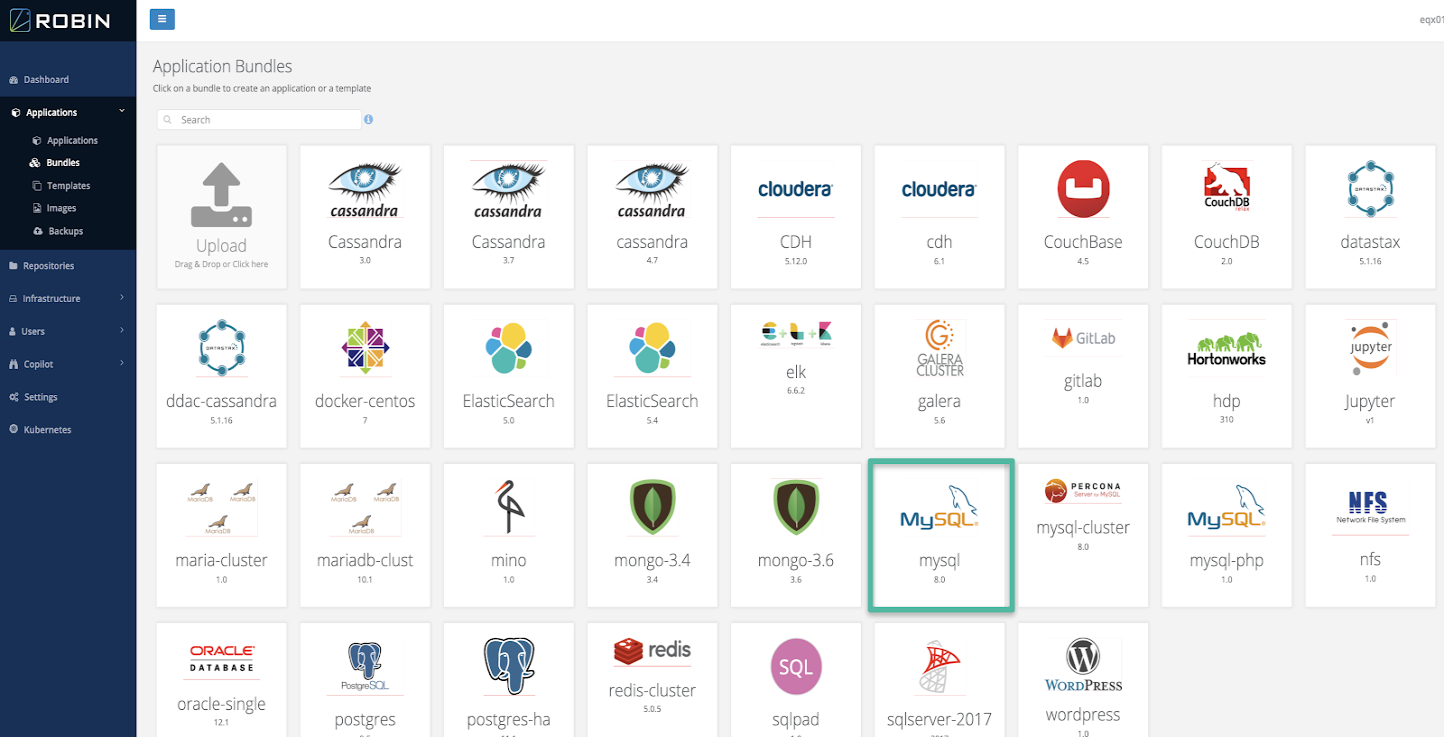
Task: Open Settings in sidebar
Action: [68, 397]
